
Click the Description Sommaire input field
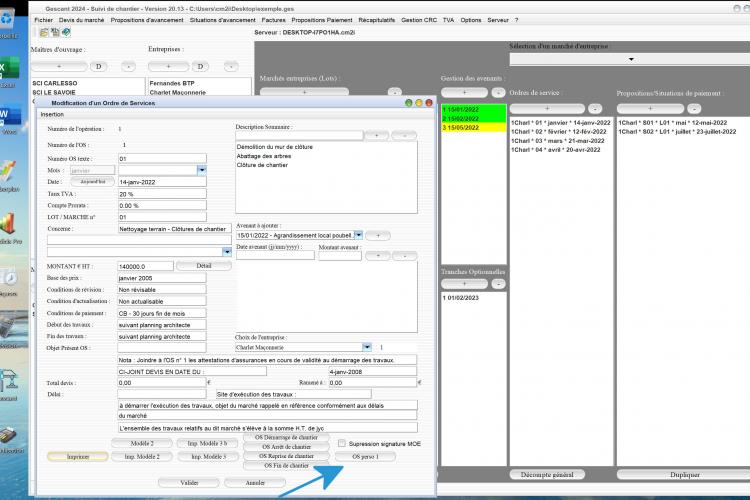click(299, 135)
